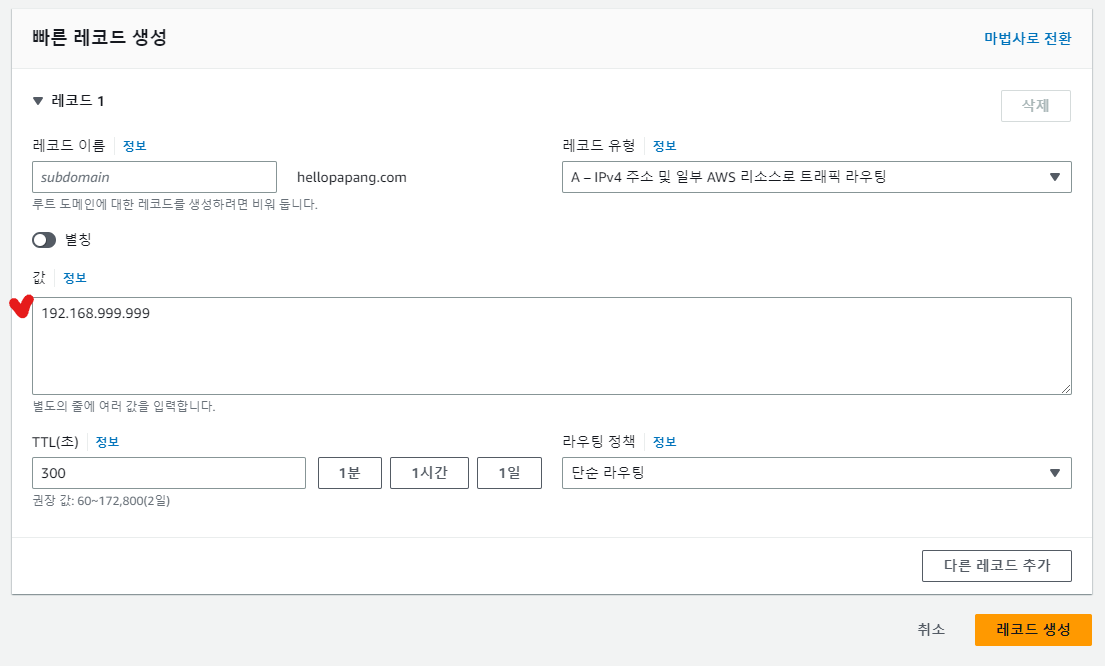1105x666 pixels.
Task: Collapse the 레코드 1 section triangle
Action: (x=38, y=101)
